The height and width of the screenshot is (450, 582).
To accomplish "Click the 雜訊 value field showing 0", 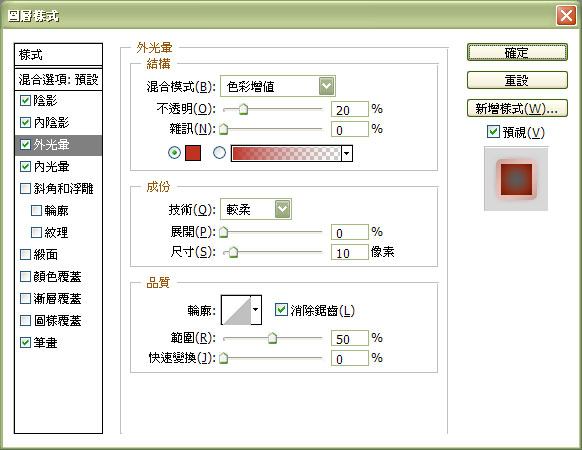I will point(350,130).
